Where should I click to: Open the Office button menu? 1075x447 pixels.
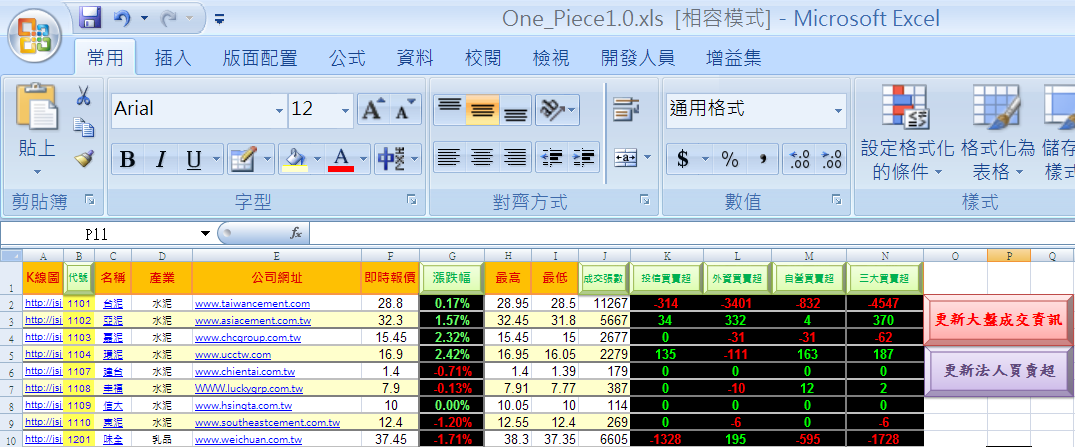34,34
